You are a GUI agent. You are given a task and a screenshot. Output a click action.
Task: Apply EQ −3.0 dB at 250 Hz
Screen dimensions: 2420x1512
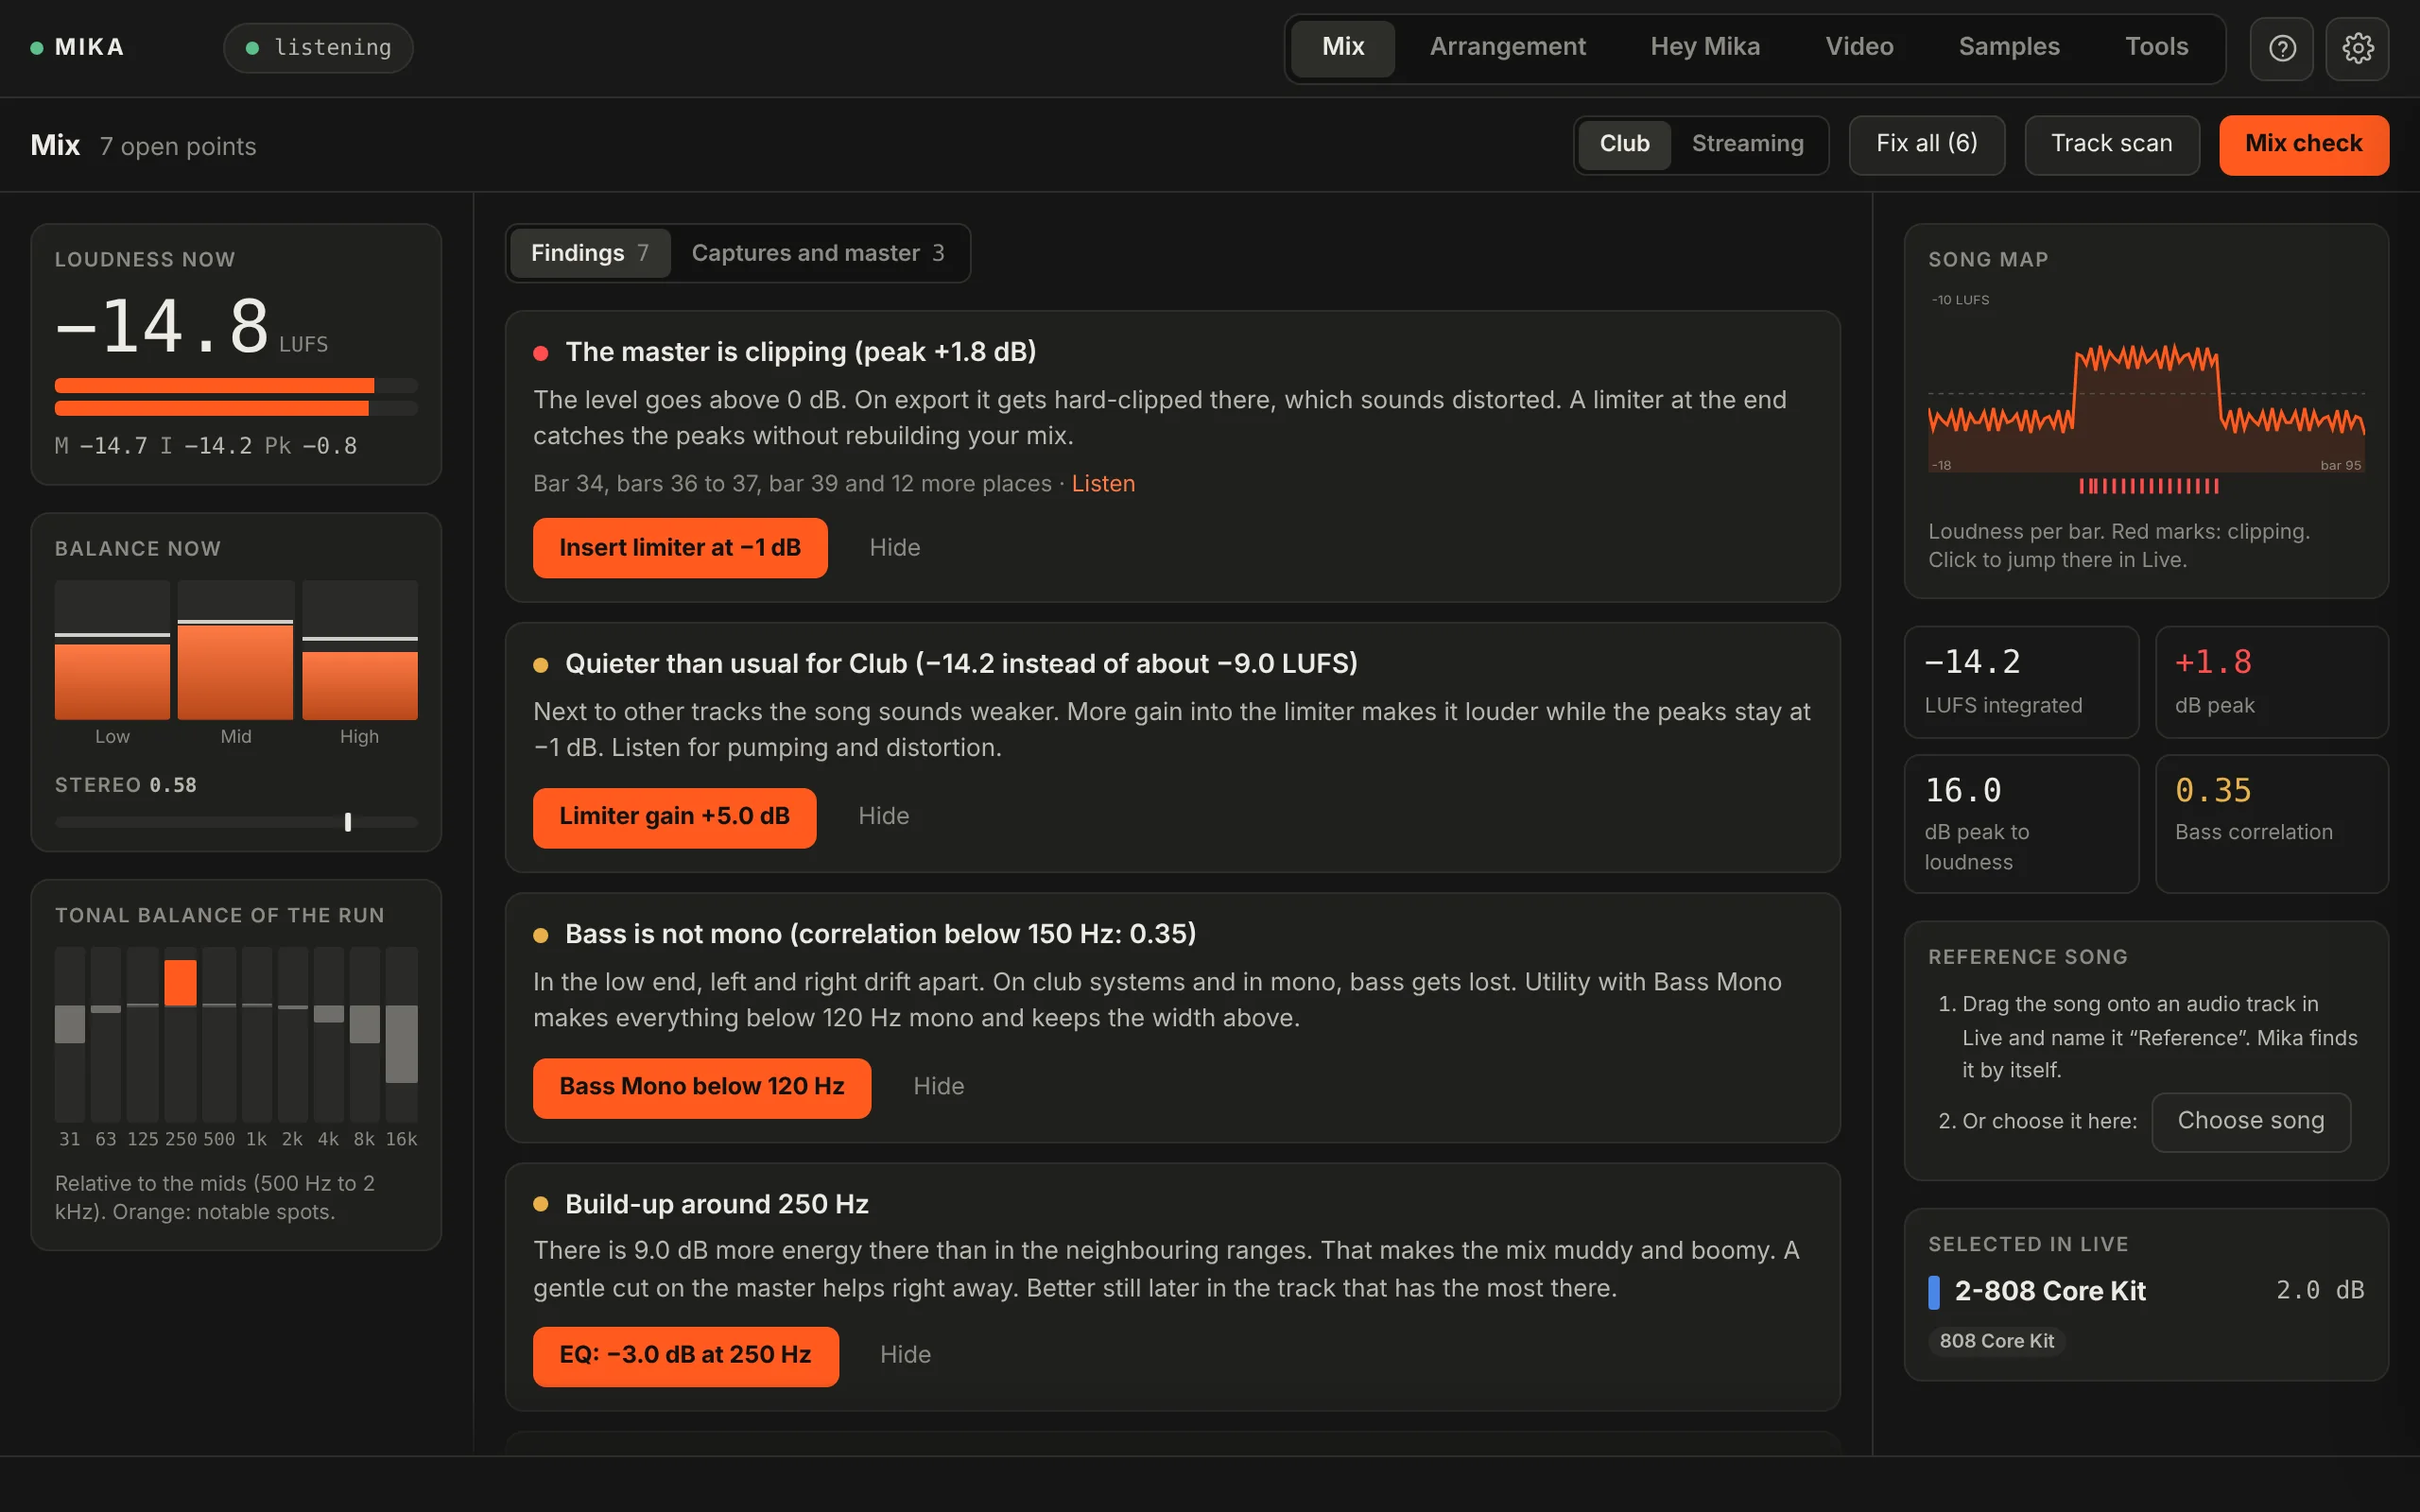pos(685,1356)
